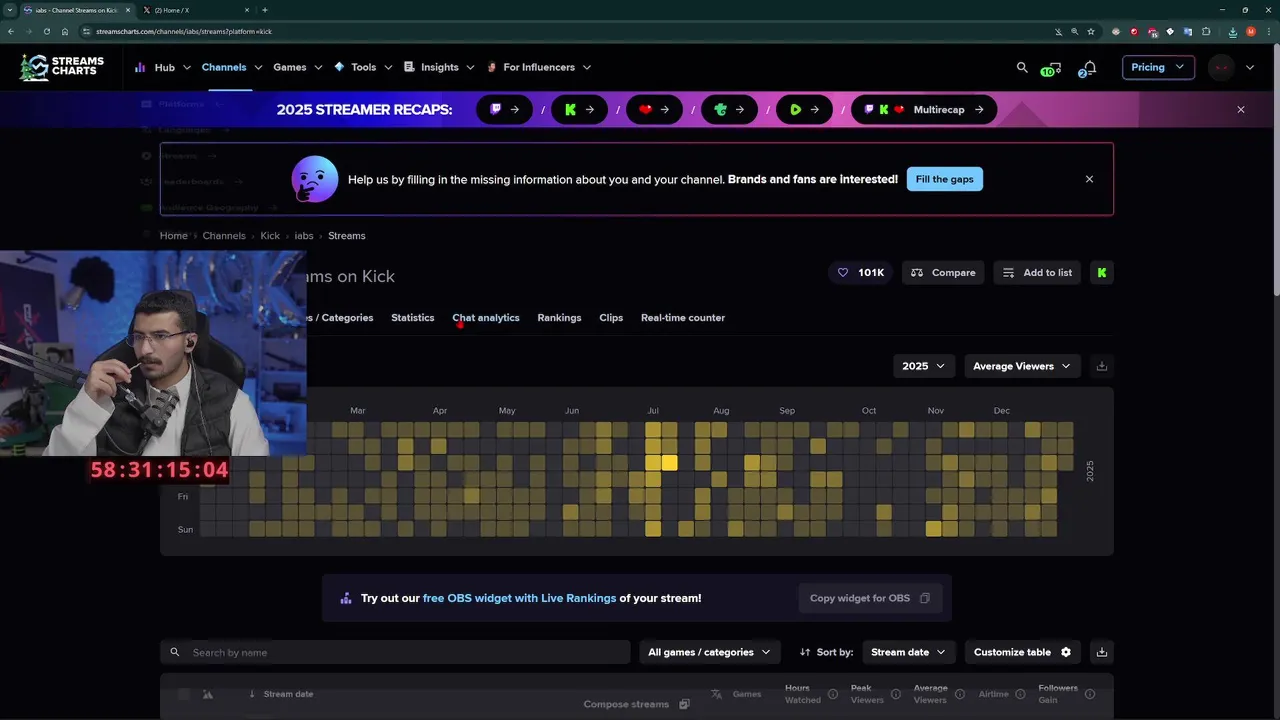Image resolution: width=1280 pixels, height=720 pixels.
Task: Click the 101K favorites heart button
Action: [861, 272]
